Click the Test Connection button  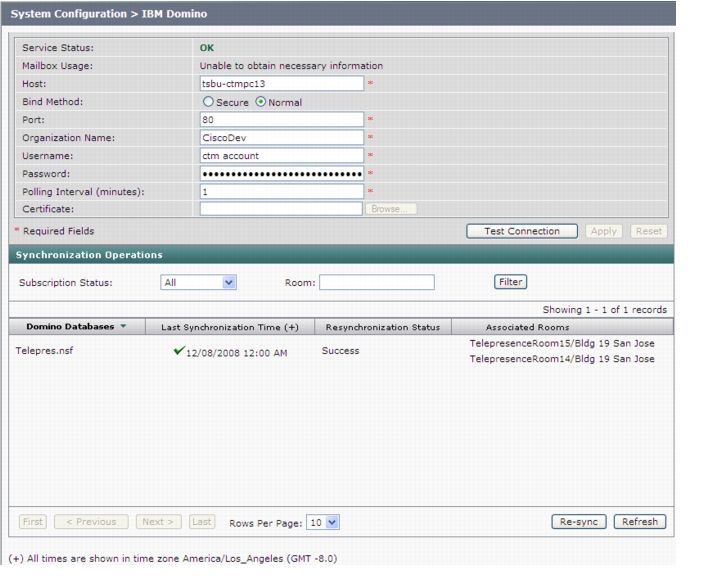522,231
